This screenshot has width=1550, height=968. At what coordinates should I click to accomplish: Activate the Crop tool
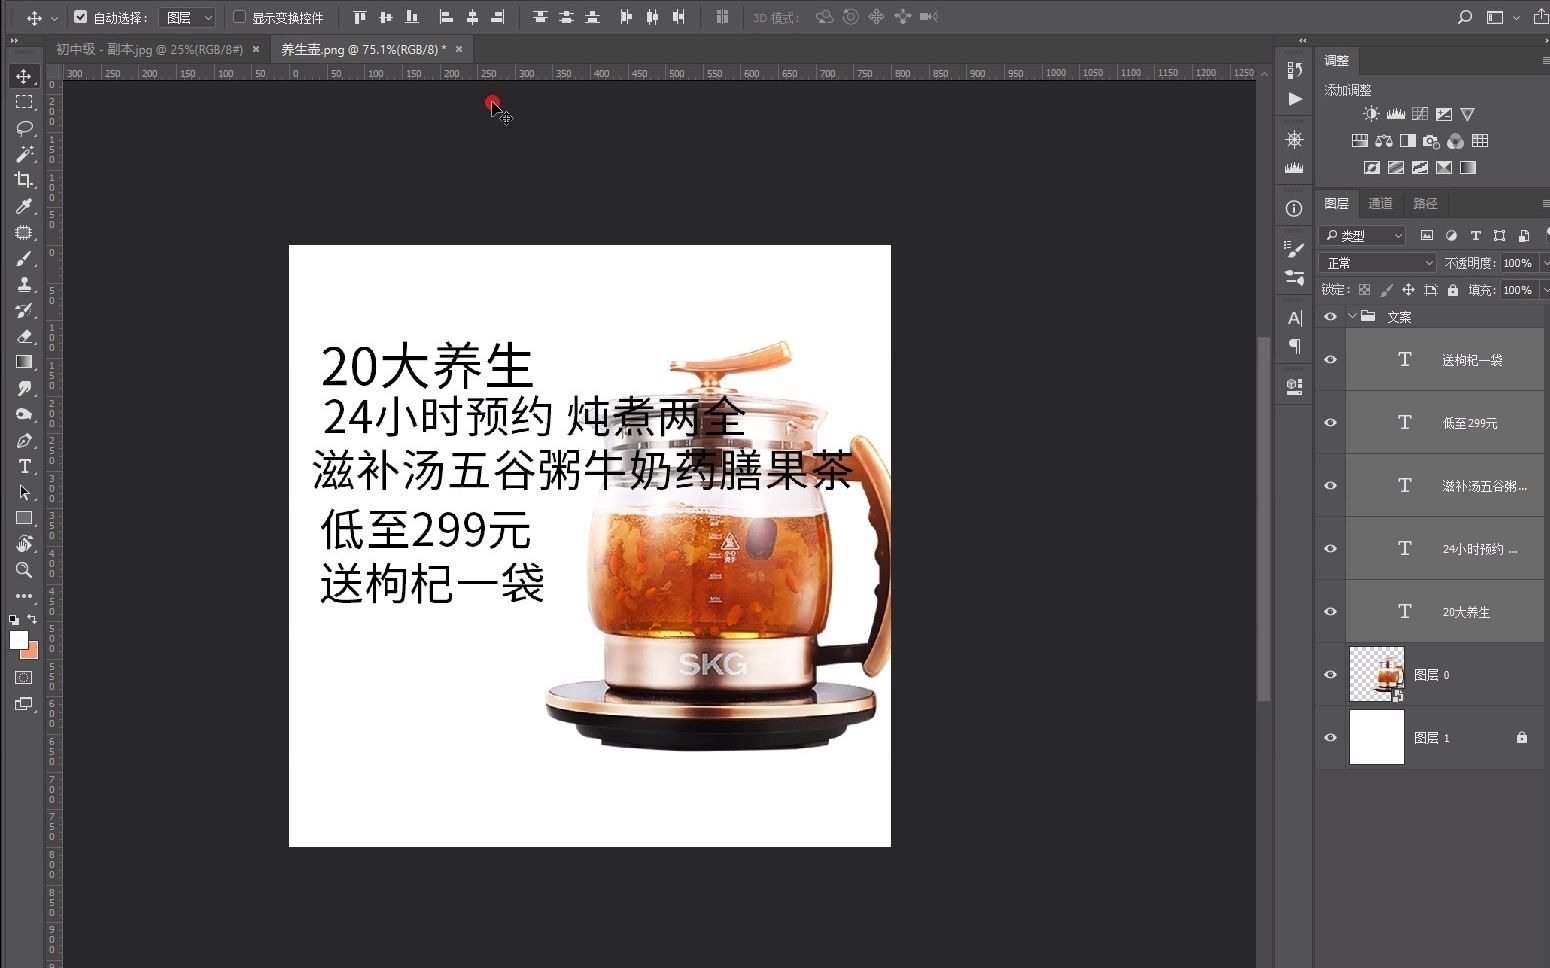[23, 180]
